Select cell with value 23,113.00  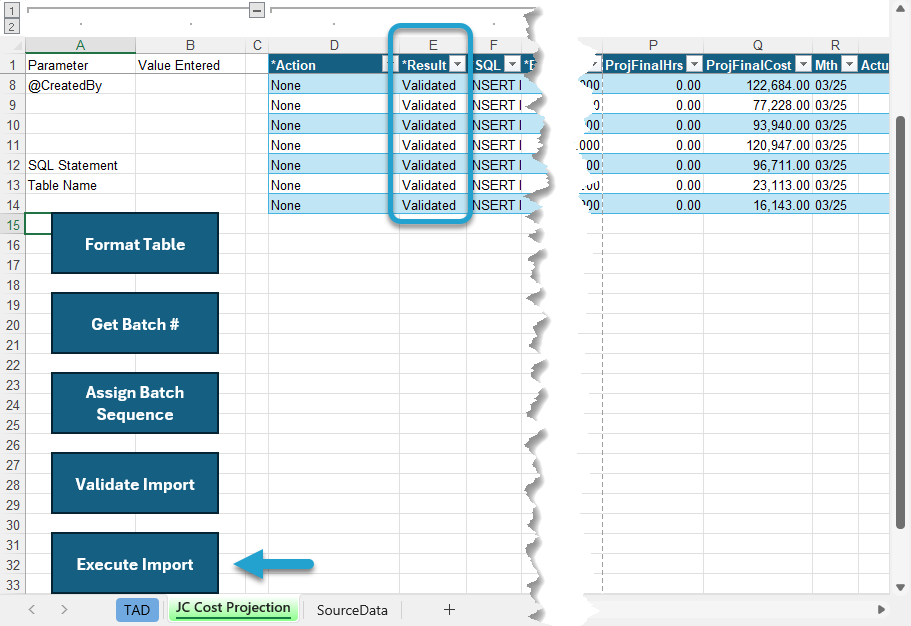pyautogui.click(x=758, y=185)
